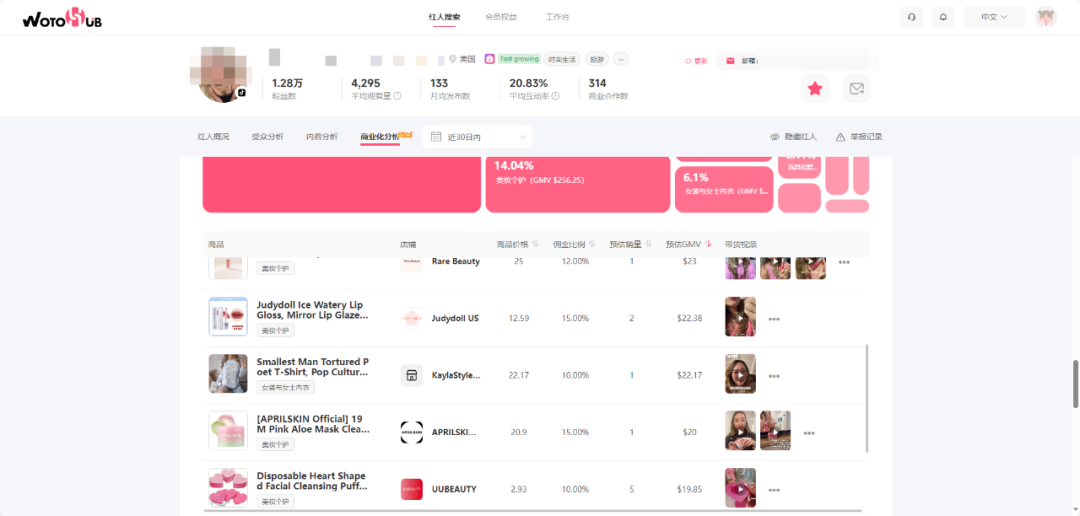Switch to the 受众分析 tab

tap(267, 136)
